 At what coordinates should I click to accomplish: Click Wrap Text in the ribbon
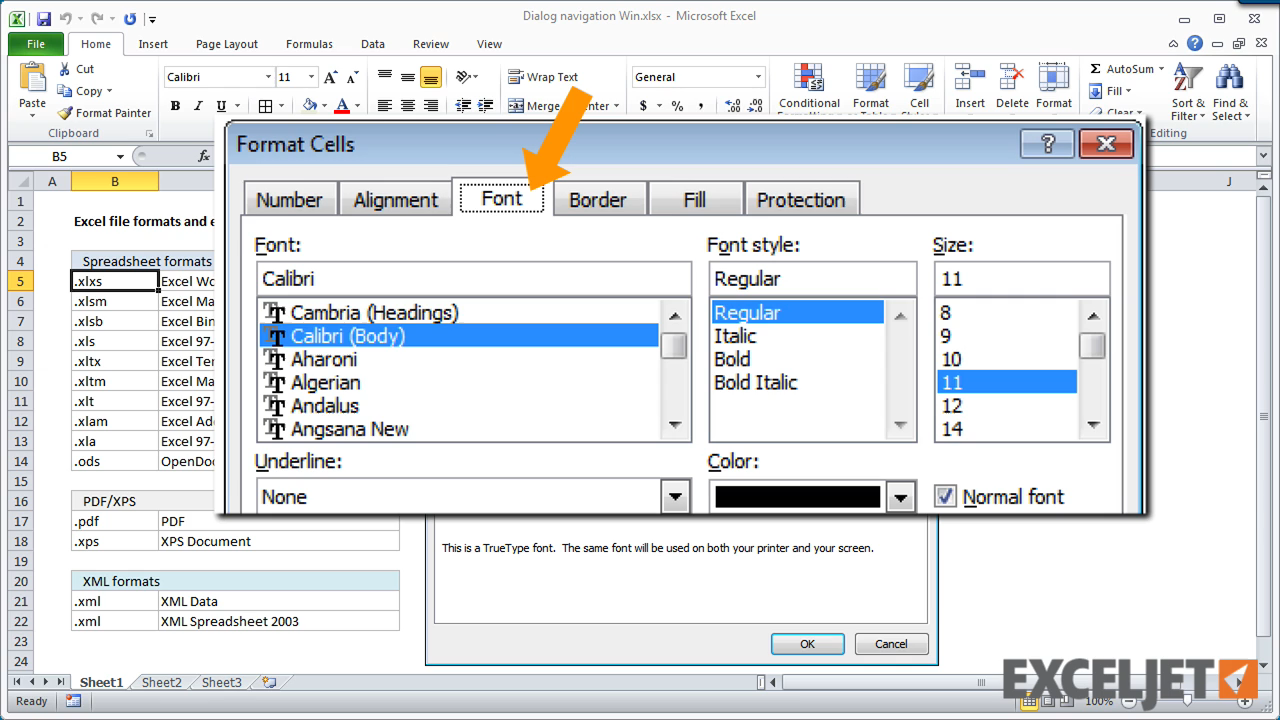[543, 77]
